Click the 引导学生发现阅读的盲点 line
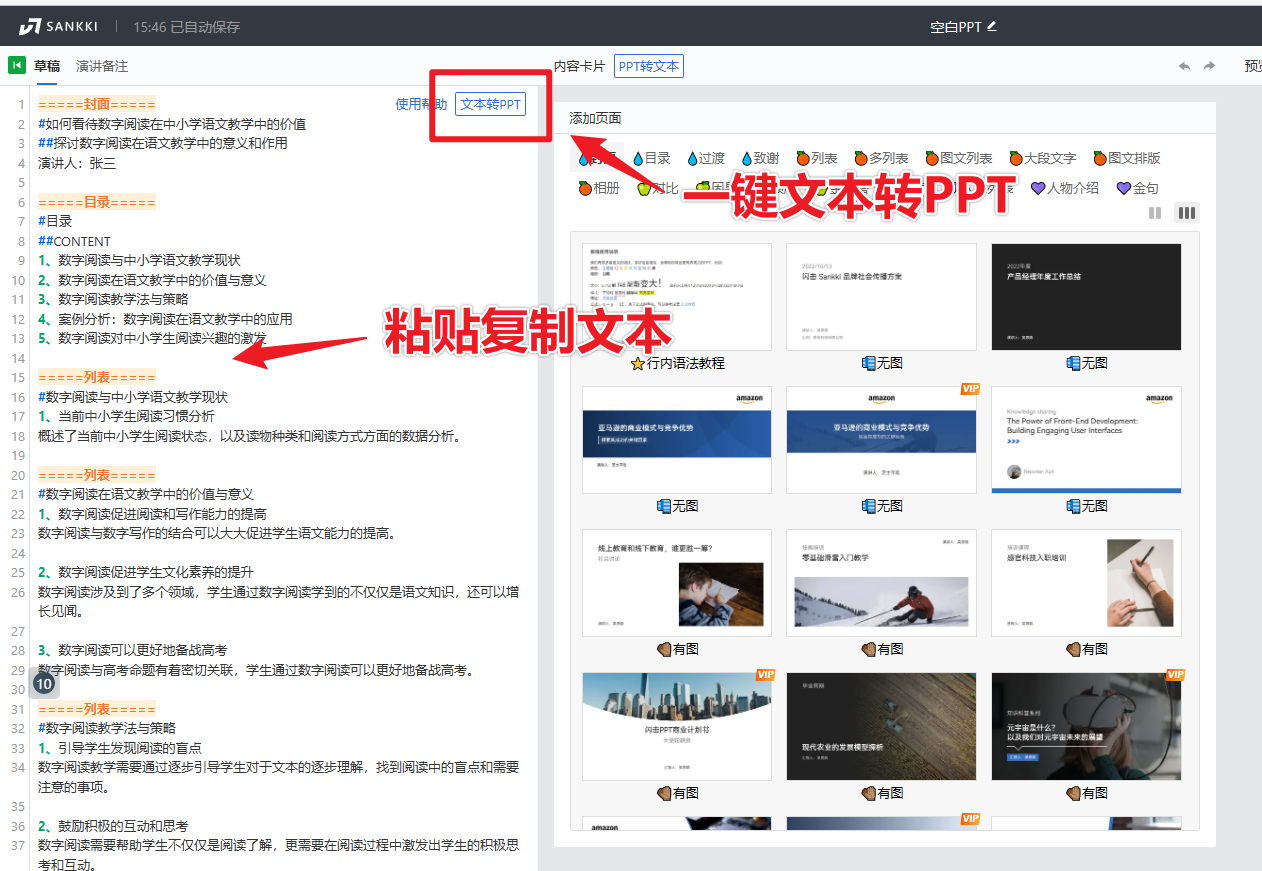Screen dimensions: 1262x871 click(120, 748)
